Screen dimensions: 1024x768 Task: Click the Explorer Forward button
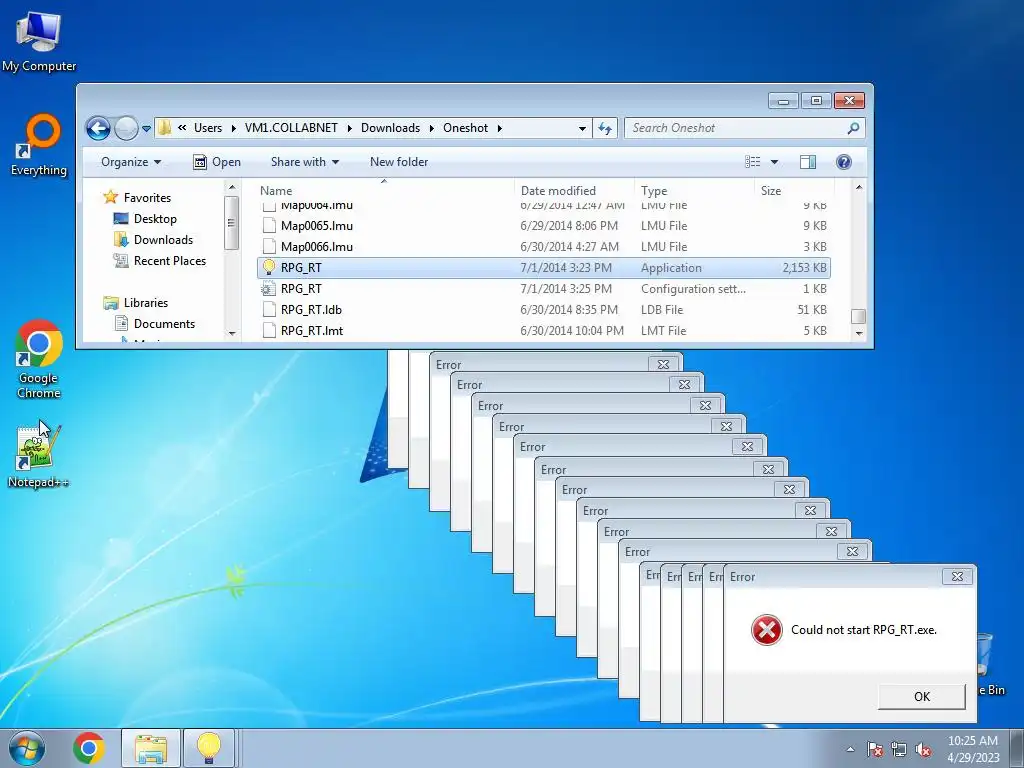click(126, 128)
